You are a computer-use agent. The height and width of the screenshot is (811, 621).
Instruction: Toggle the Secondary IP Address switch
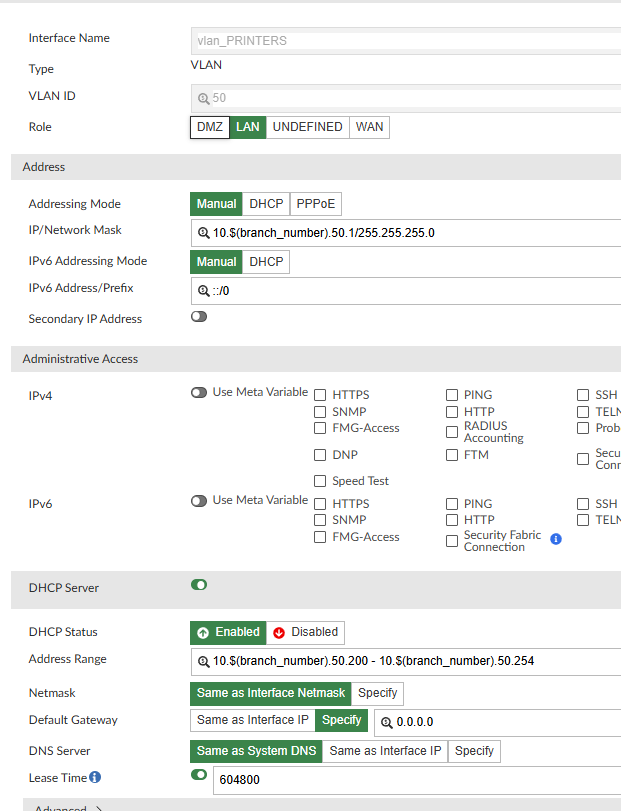(199, 317)
